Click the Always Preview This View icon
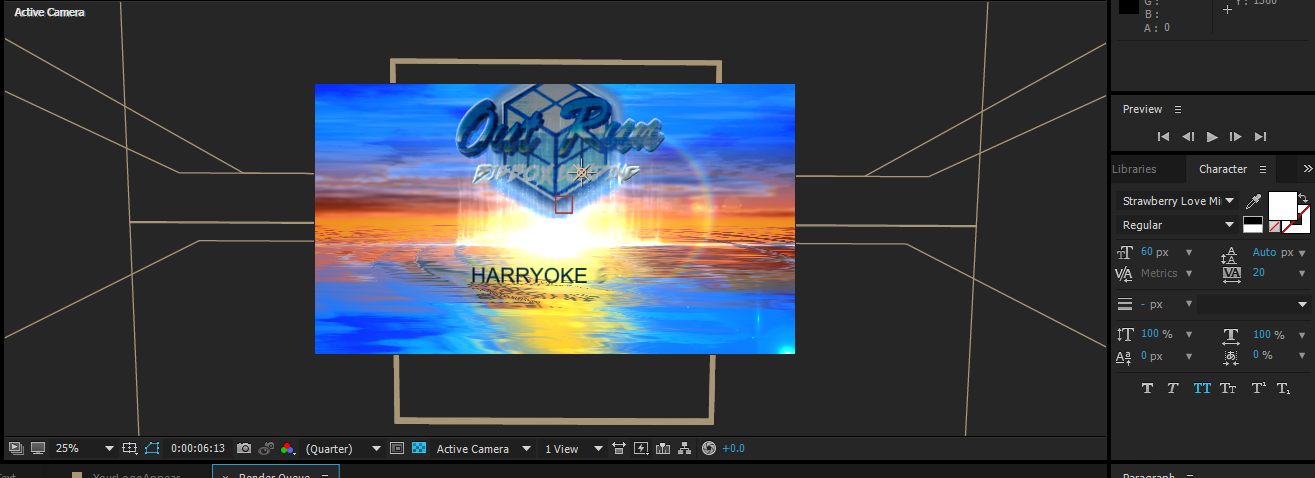 coord(16,448)
